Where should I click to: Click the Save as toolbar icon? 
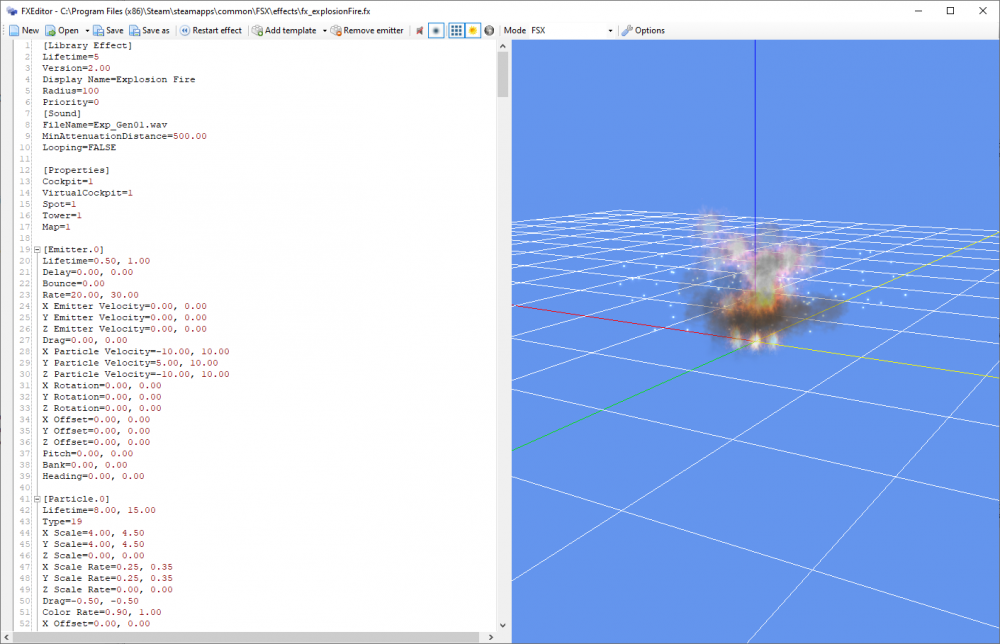(x=148, y=30)
